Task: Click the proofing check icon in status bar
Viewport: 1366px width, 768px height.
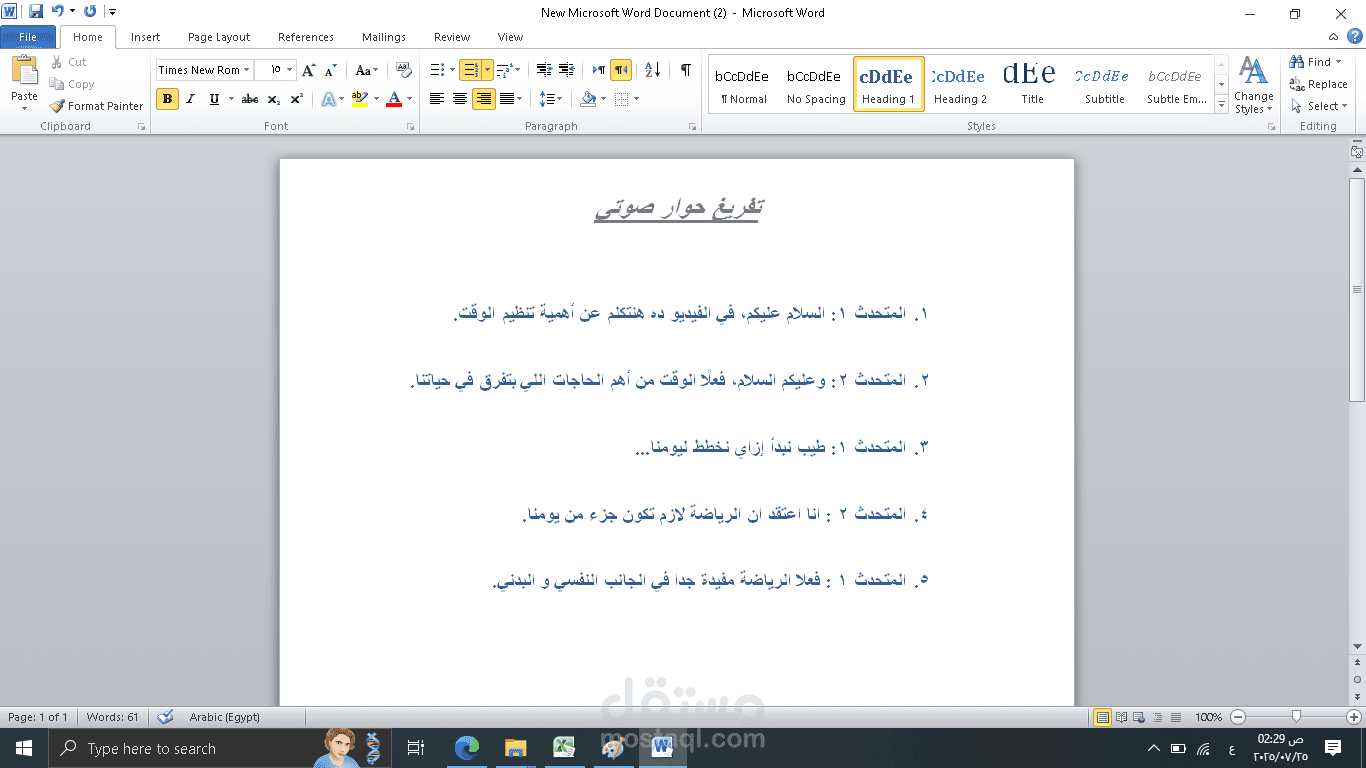Action: click(x=166, y=717)
